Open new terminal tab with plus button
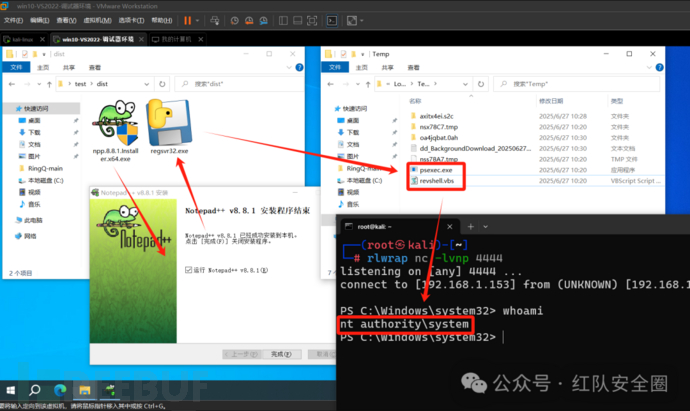Image resolution: width=690 pixels, height=411 pixels. (470, 227)
